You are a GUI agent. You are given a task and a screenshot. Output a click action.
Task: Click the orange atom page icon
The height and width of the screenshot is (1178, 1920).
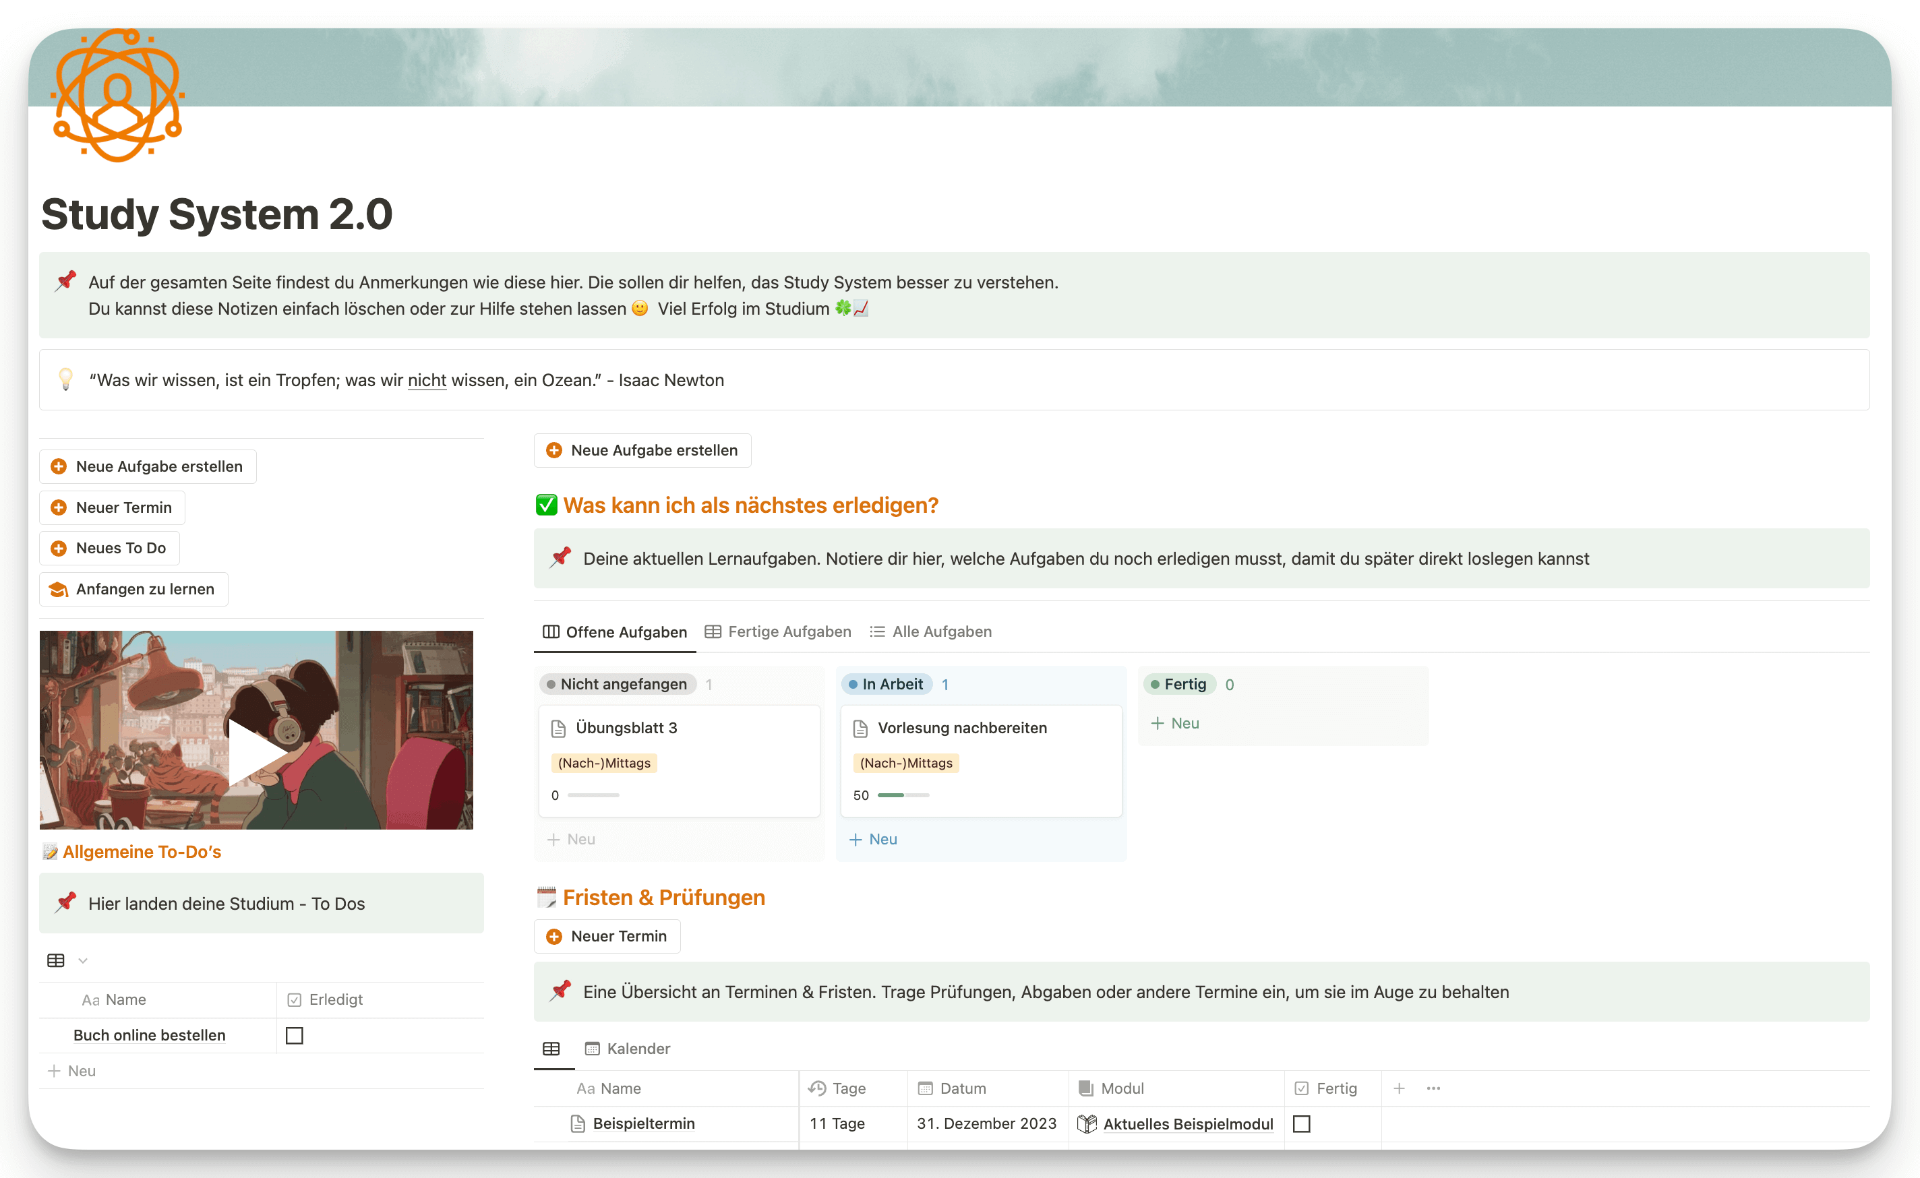pos(118,96)
